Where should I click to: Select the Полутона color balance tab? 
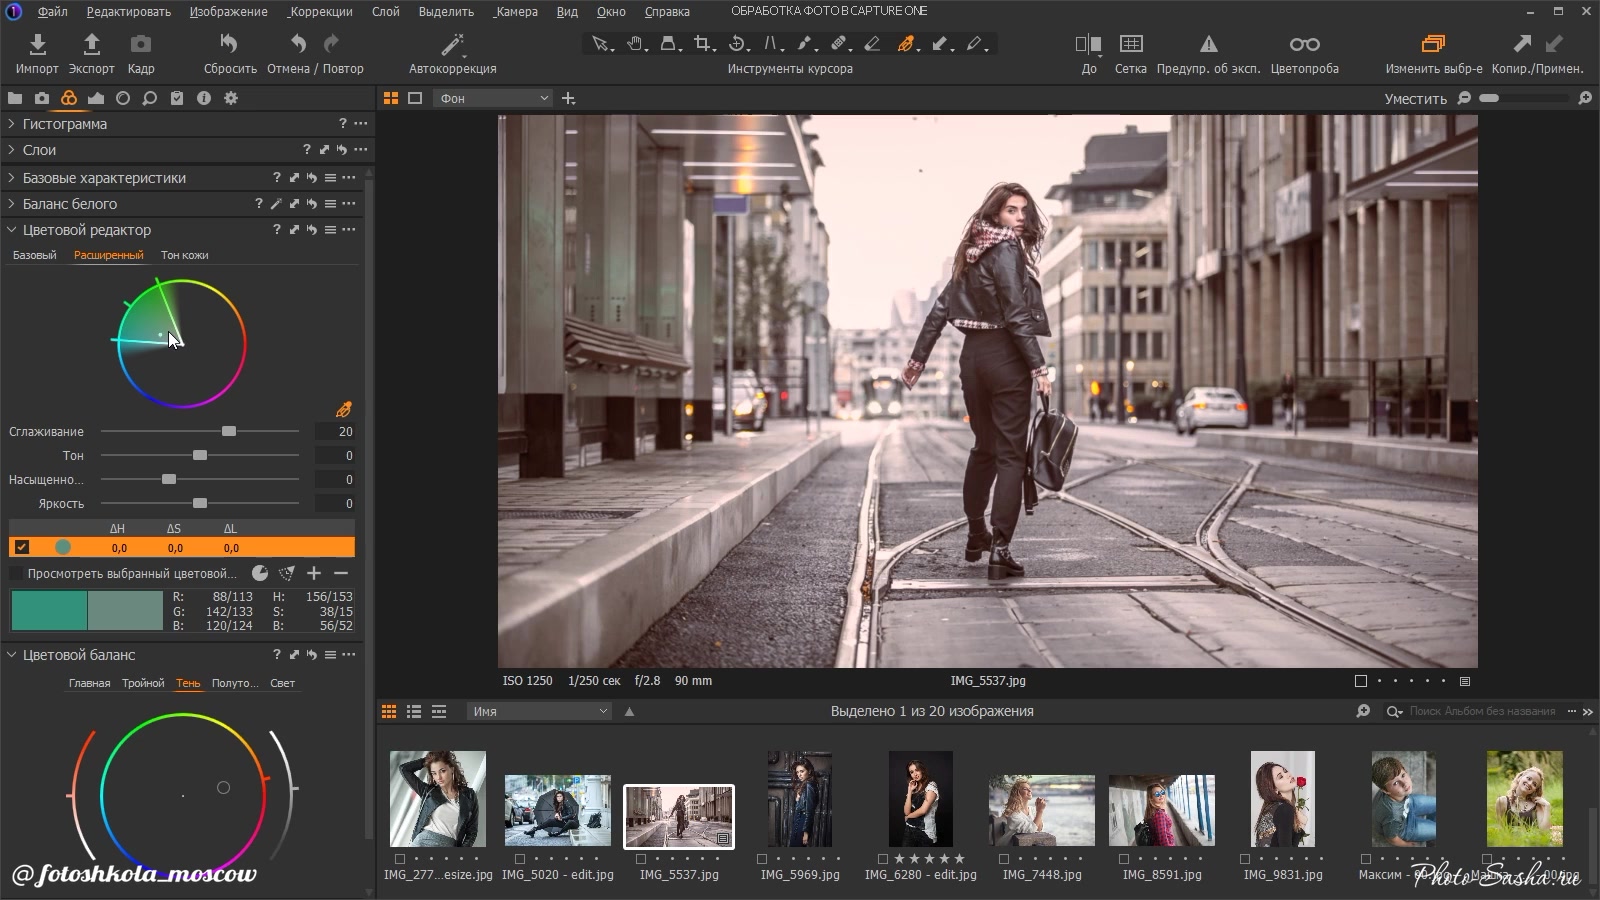coord(235,683)
